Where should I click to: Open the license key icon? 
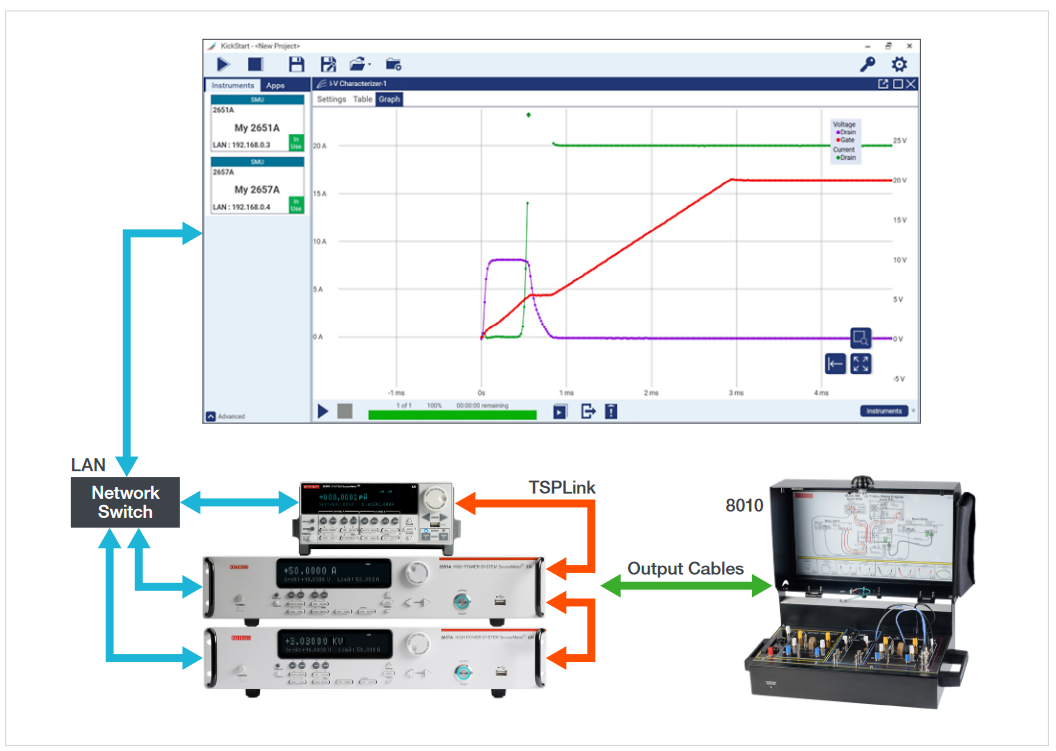(868, 64)
